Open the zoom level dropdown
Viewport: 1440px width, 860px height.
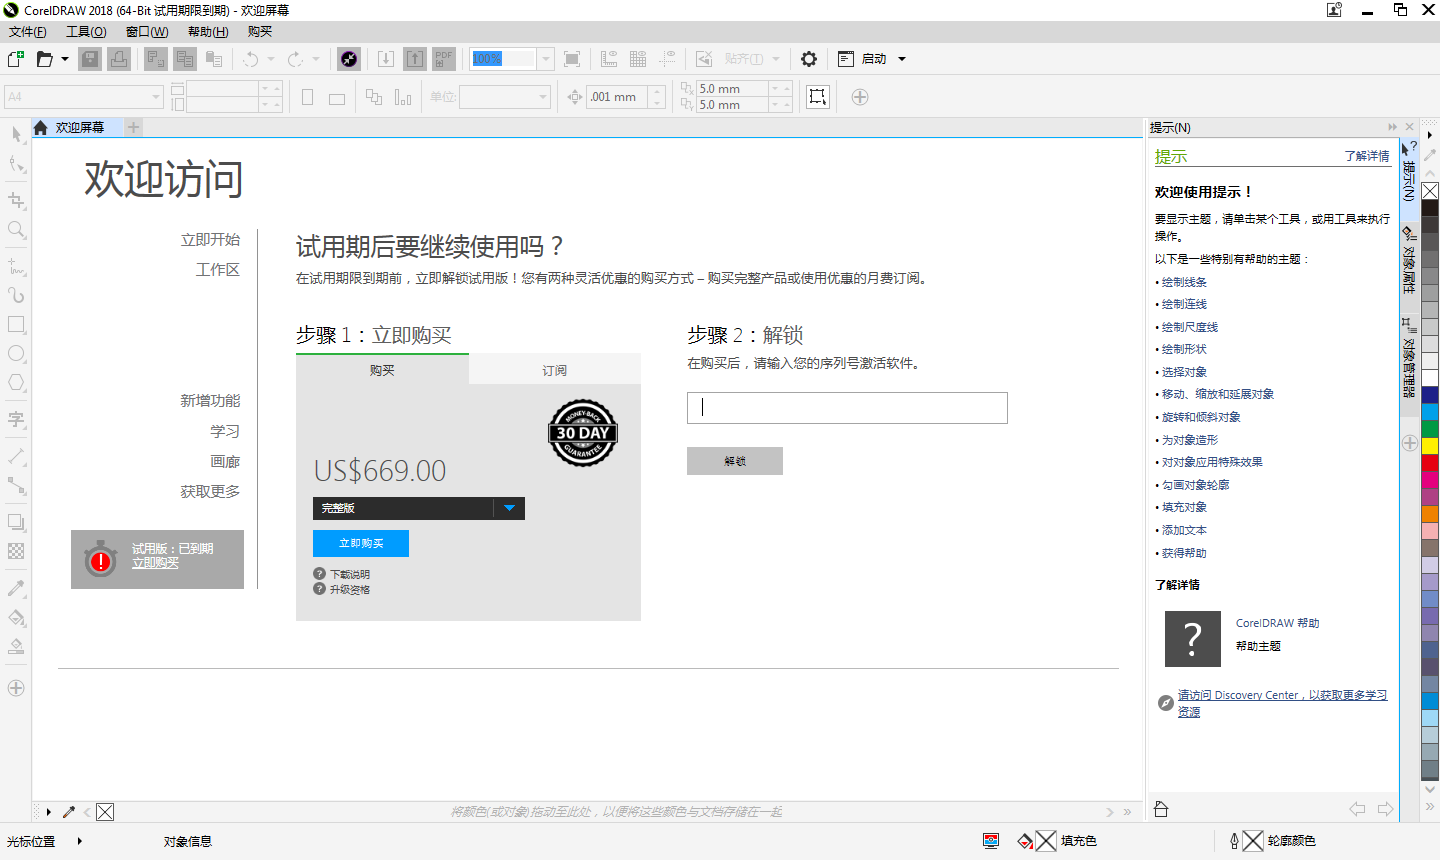click(x=546, y=59)
